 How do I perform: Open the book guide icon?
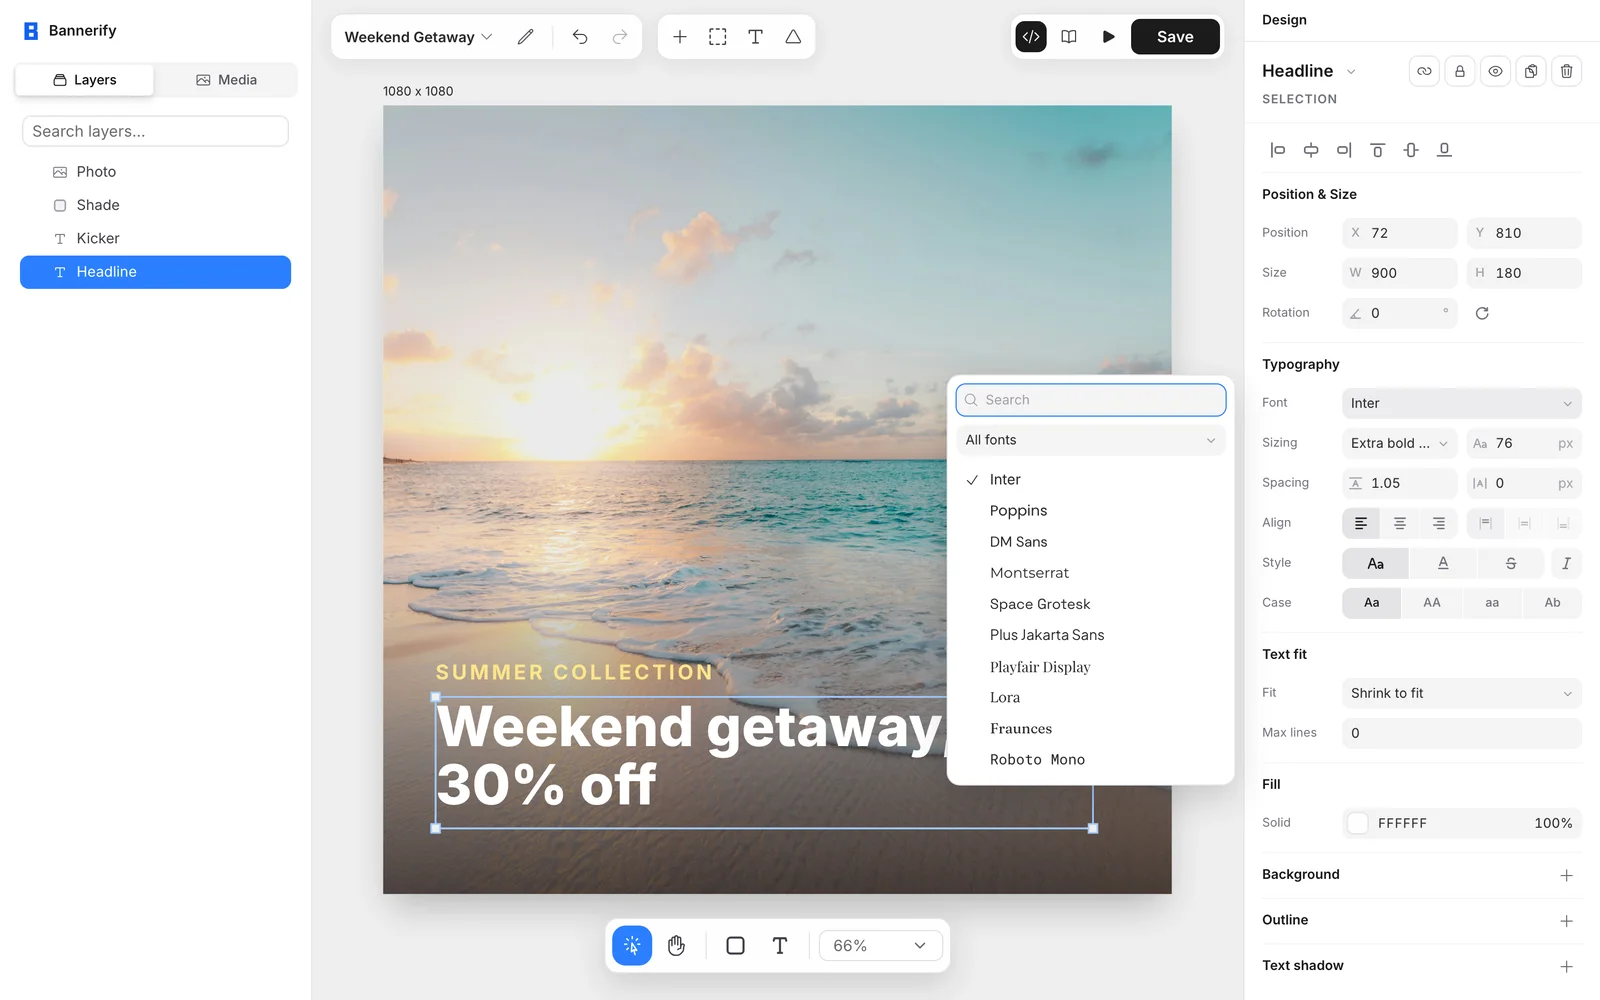tap(1069, 37)
